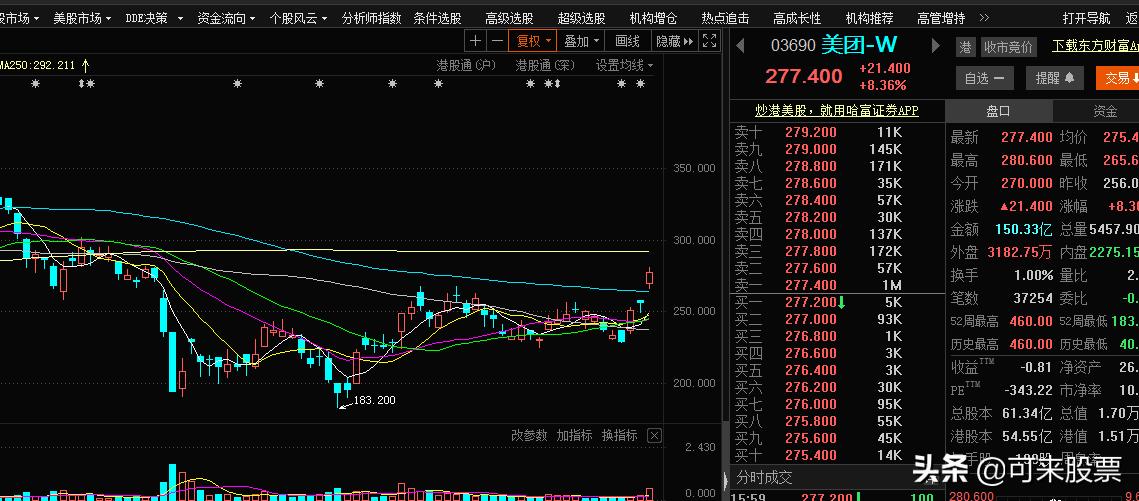
Task: Click the 港 market badge
Action: point(965,47)
